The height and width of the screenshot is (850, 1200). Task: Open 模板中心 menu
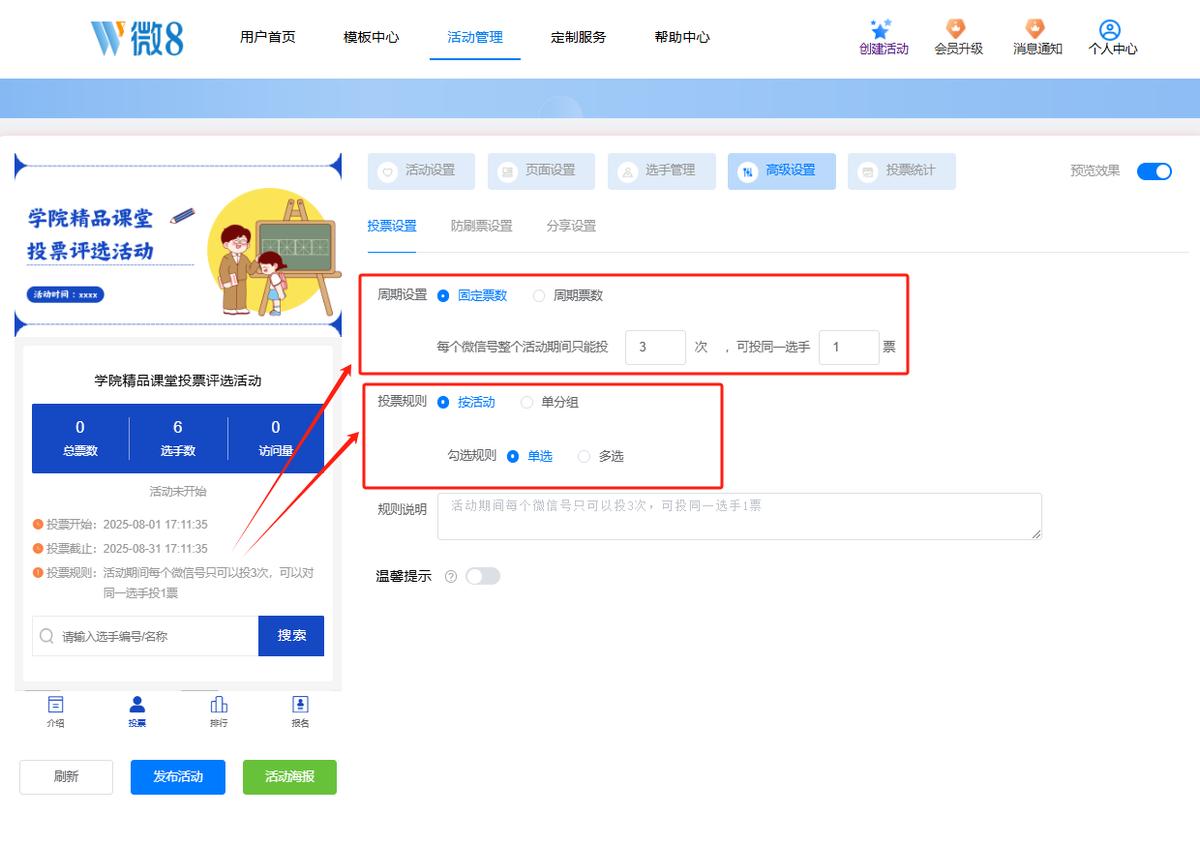coord(371,37)
